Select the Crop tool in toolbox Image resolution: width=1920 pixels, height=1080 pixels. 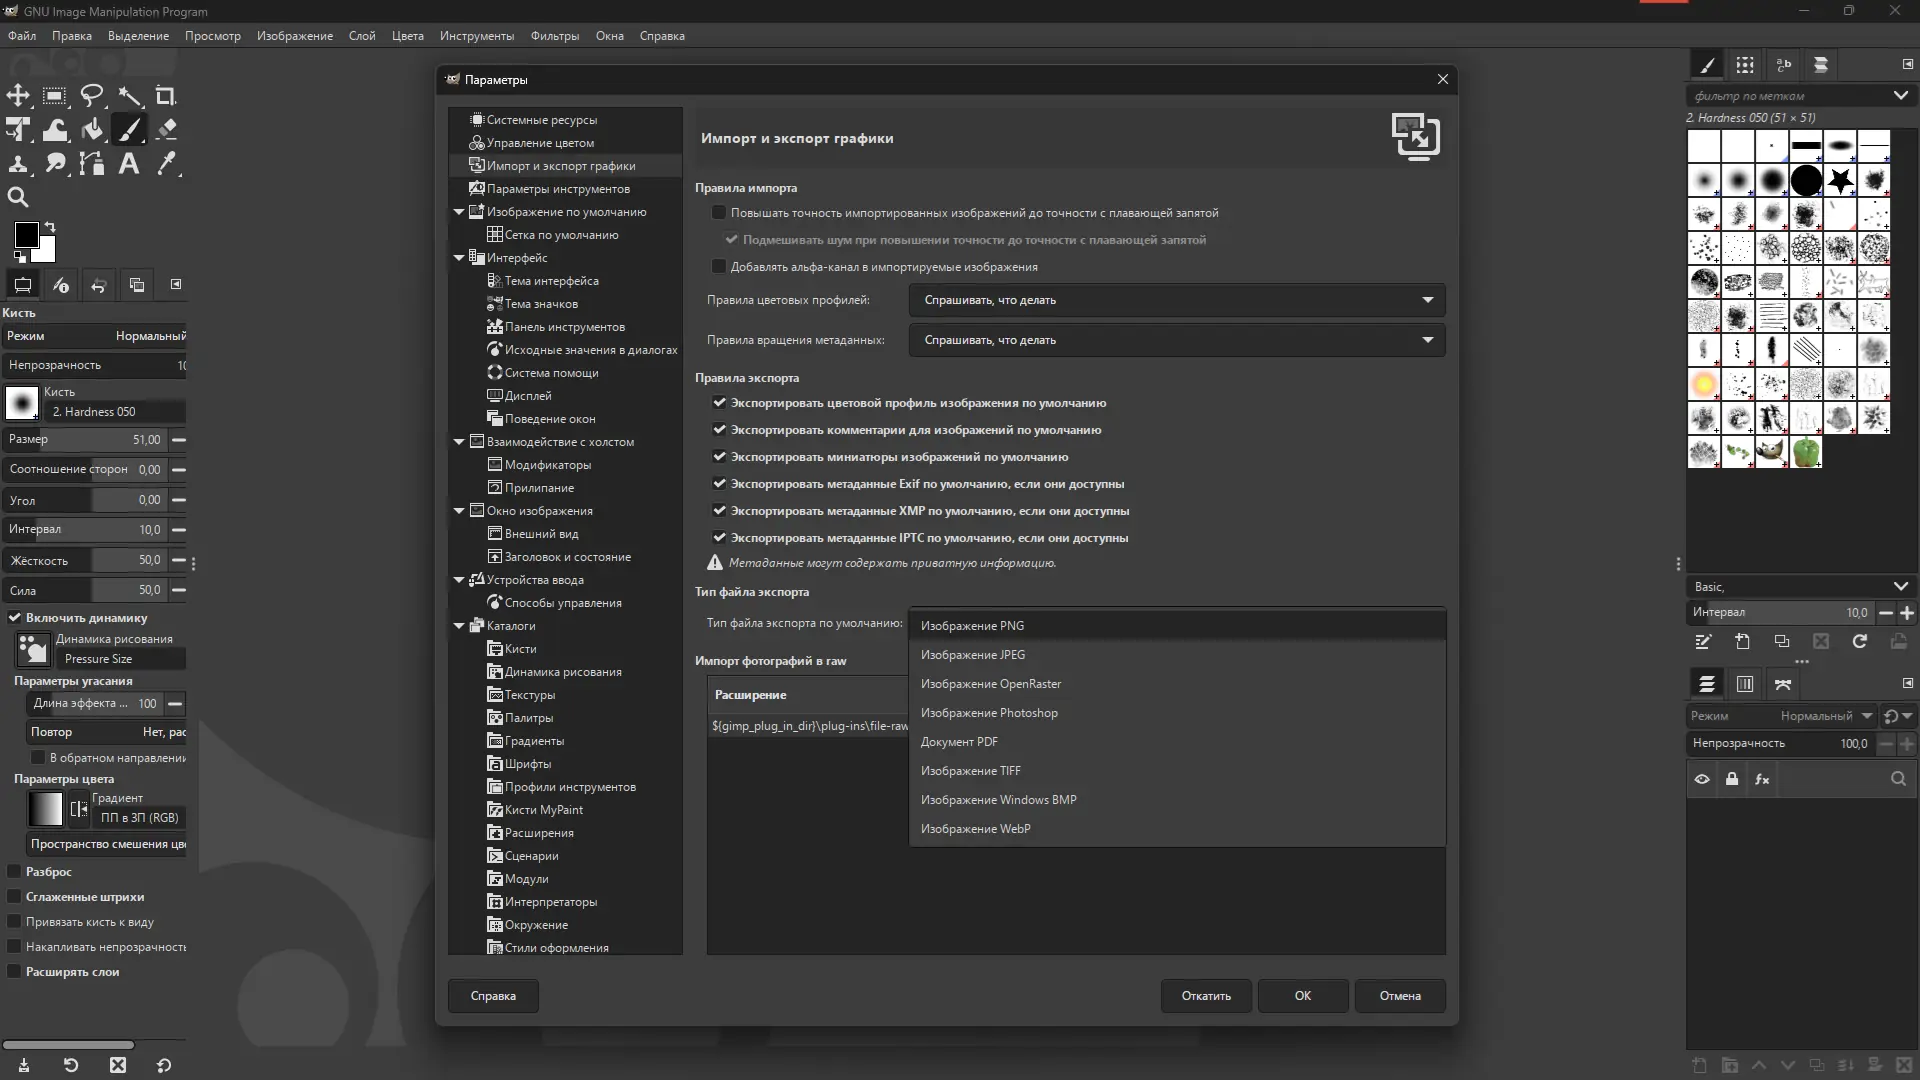click(165, 96)
